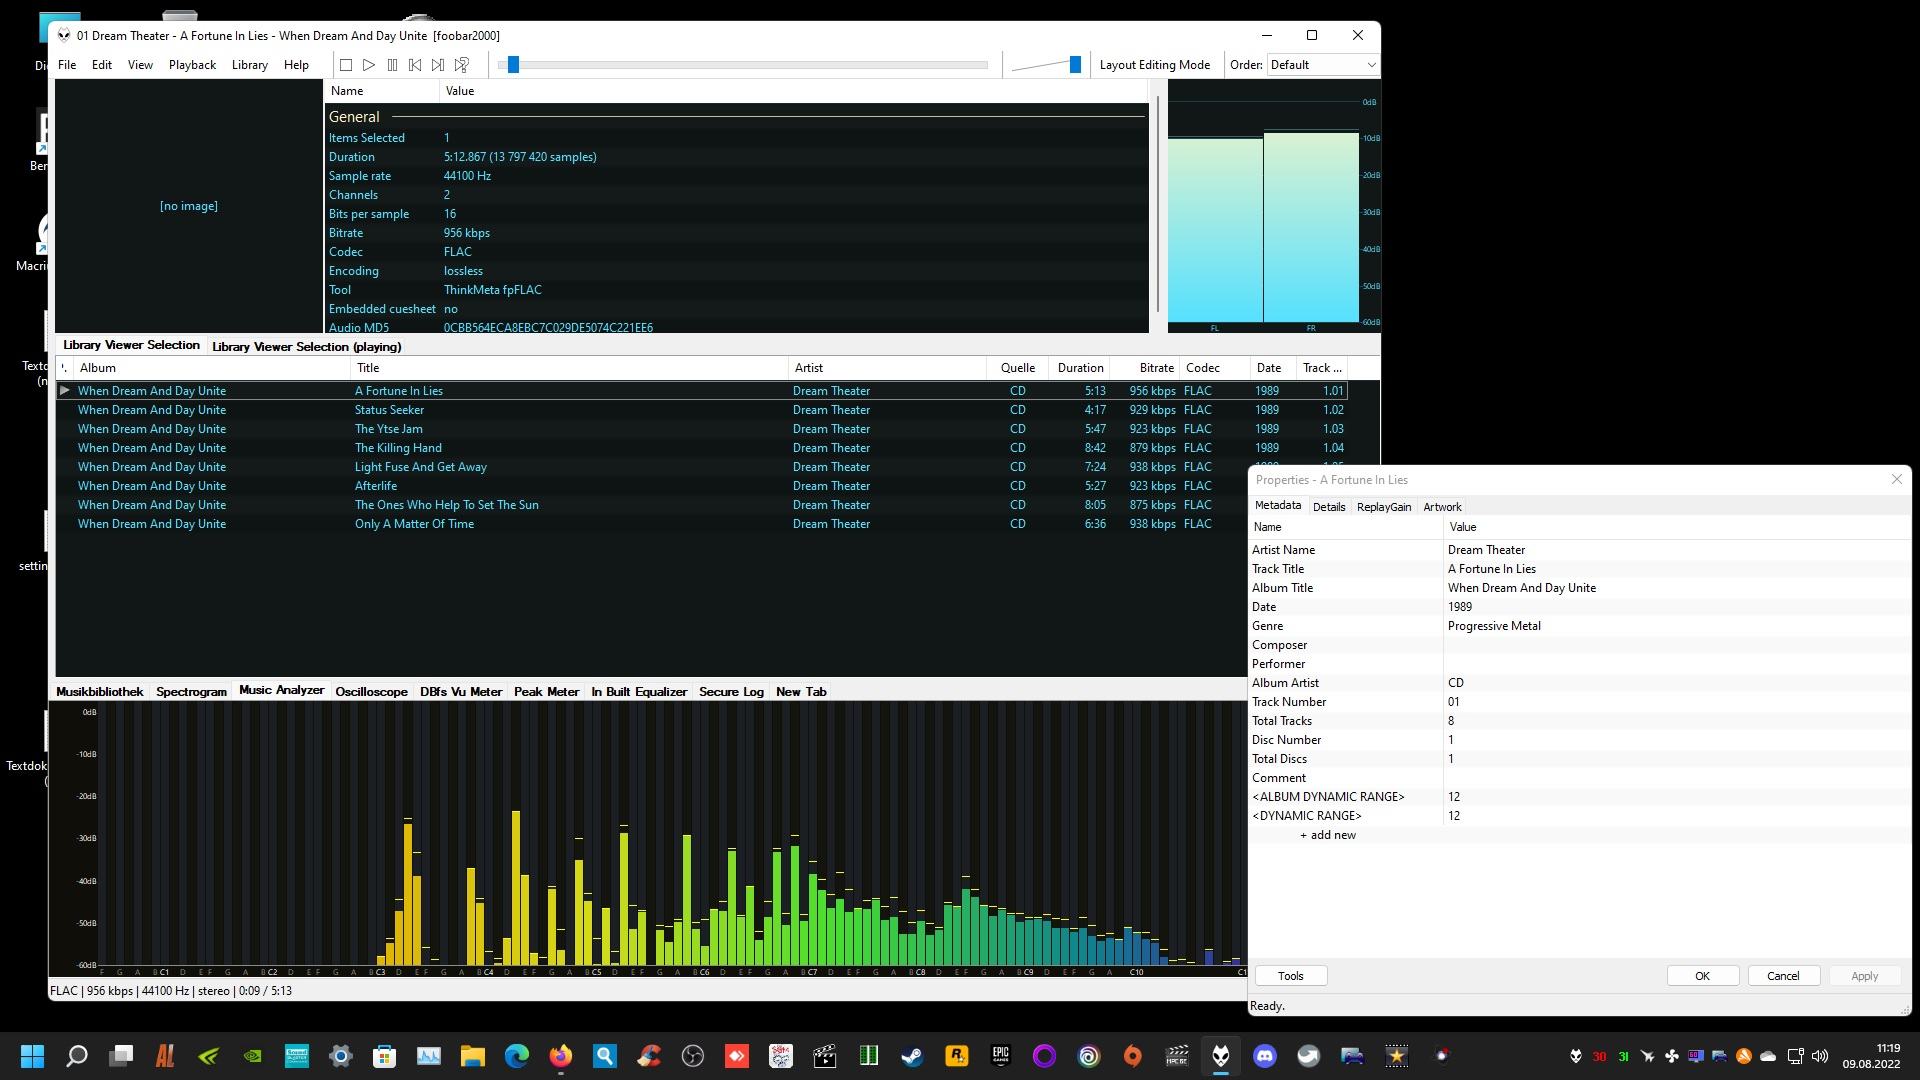Viewport: 1920px width, 1080px height.
Task: Skip to the previous track
Action: pos(415,65)
